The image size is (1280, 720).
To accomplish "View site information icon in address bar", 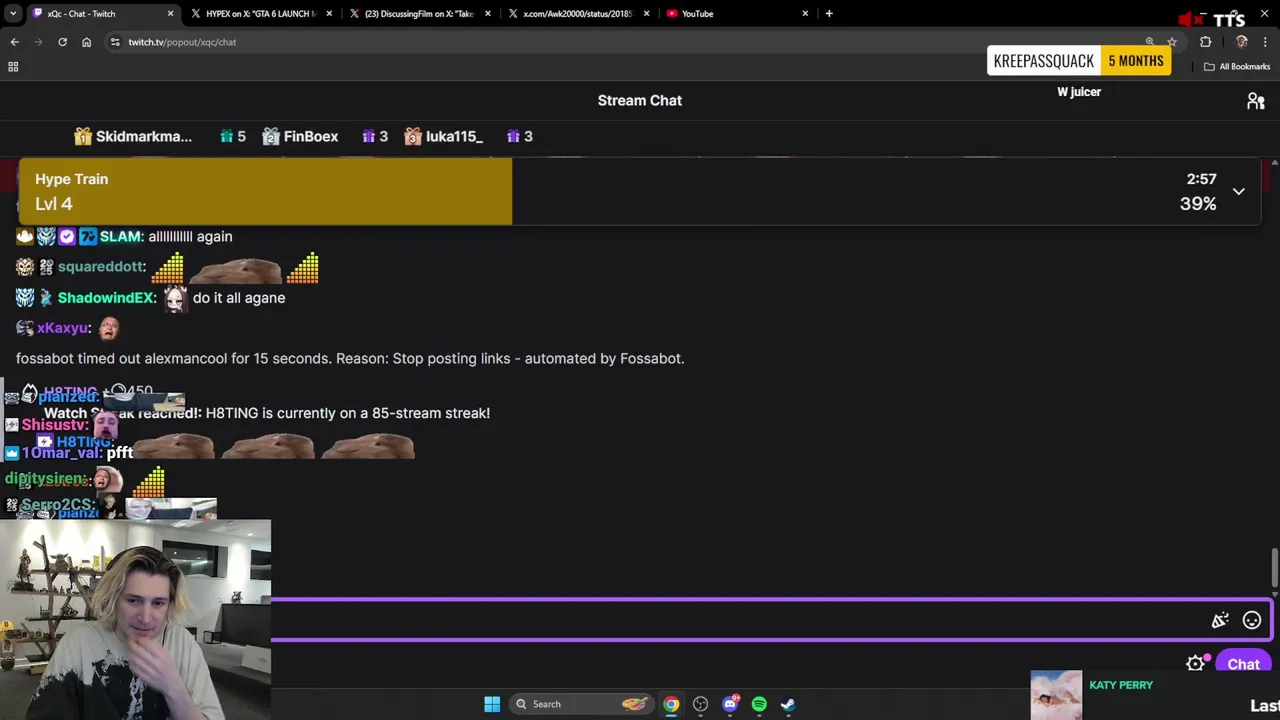I will 115,42.
